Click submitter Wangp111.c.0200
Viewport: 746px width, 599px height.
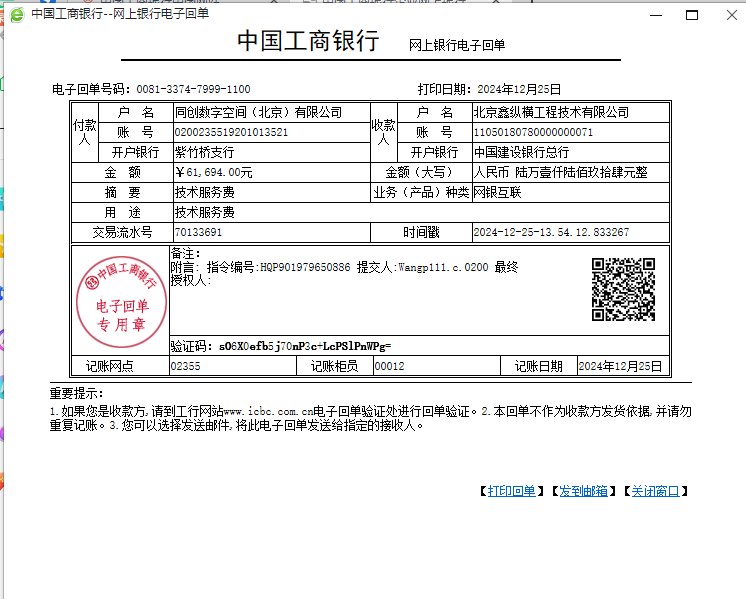coord(443,267)
